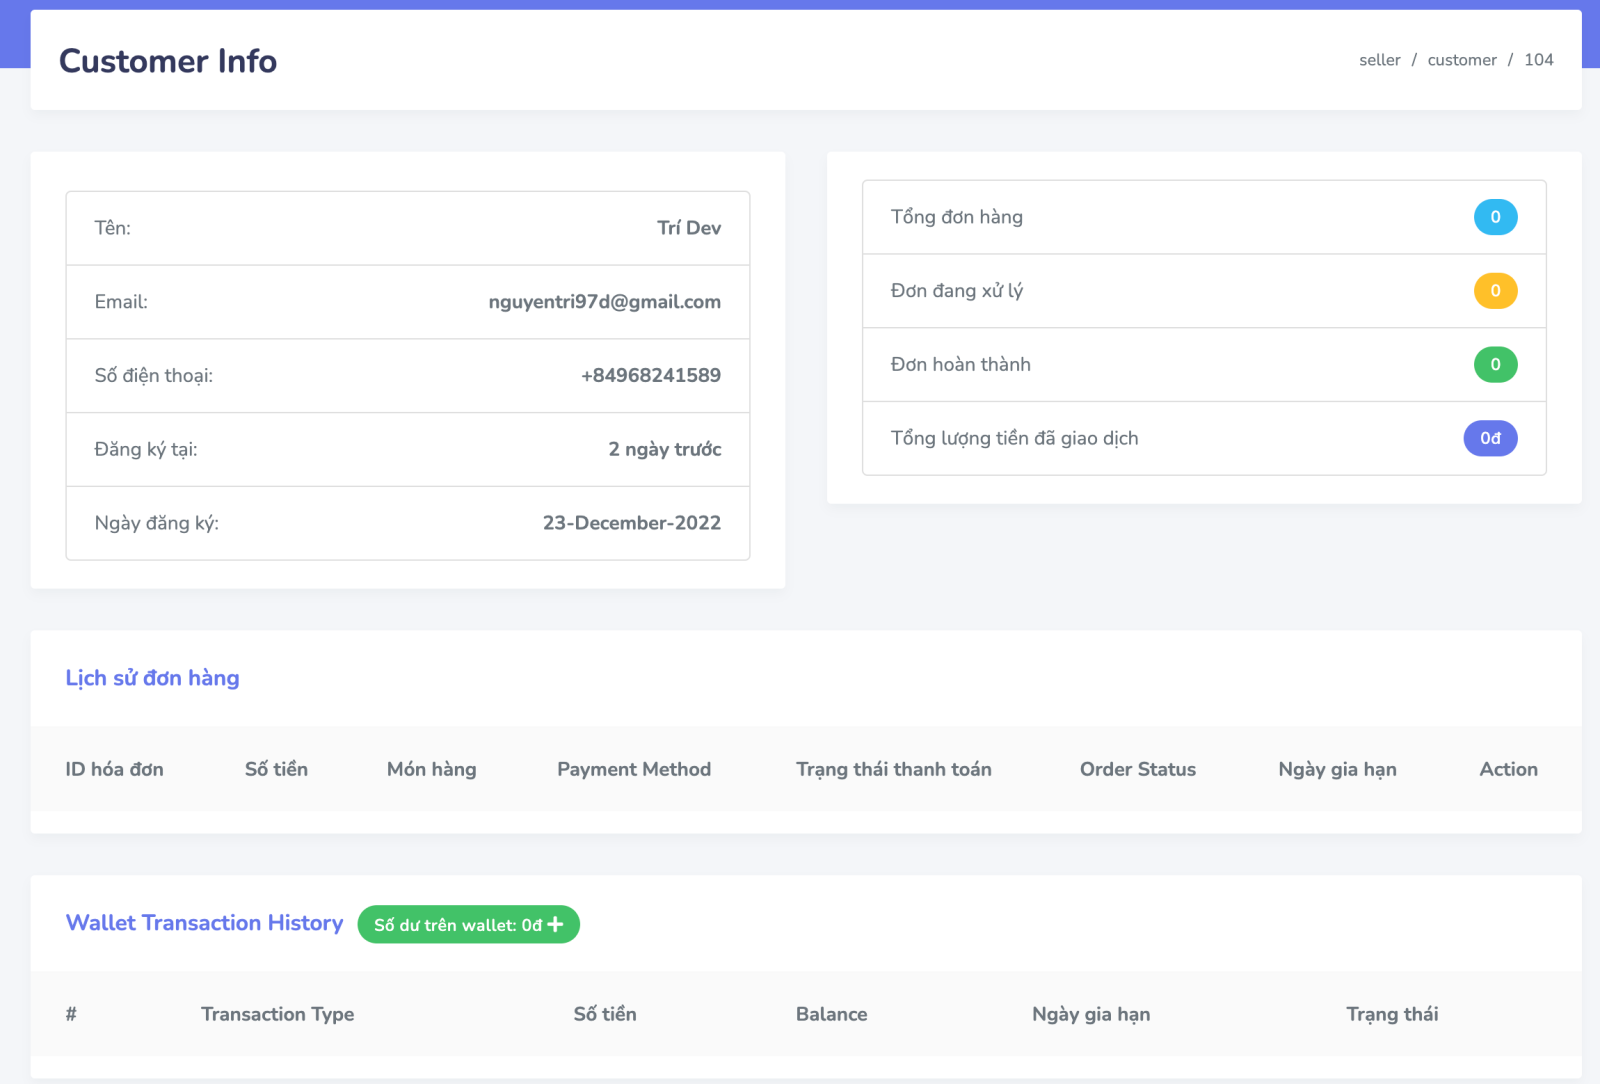Click the phone number +84968241589
The image size is (1600, 1084).
[650, 376]
